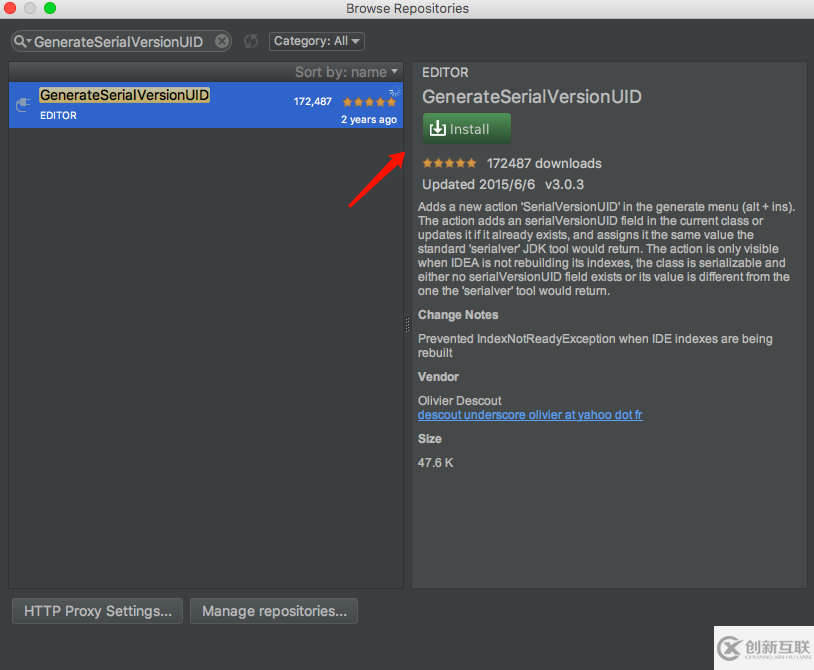Open Manage repositories dialog
Image resolution: width=814 pixels, height=670 pixels.
274,611
